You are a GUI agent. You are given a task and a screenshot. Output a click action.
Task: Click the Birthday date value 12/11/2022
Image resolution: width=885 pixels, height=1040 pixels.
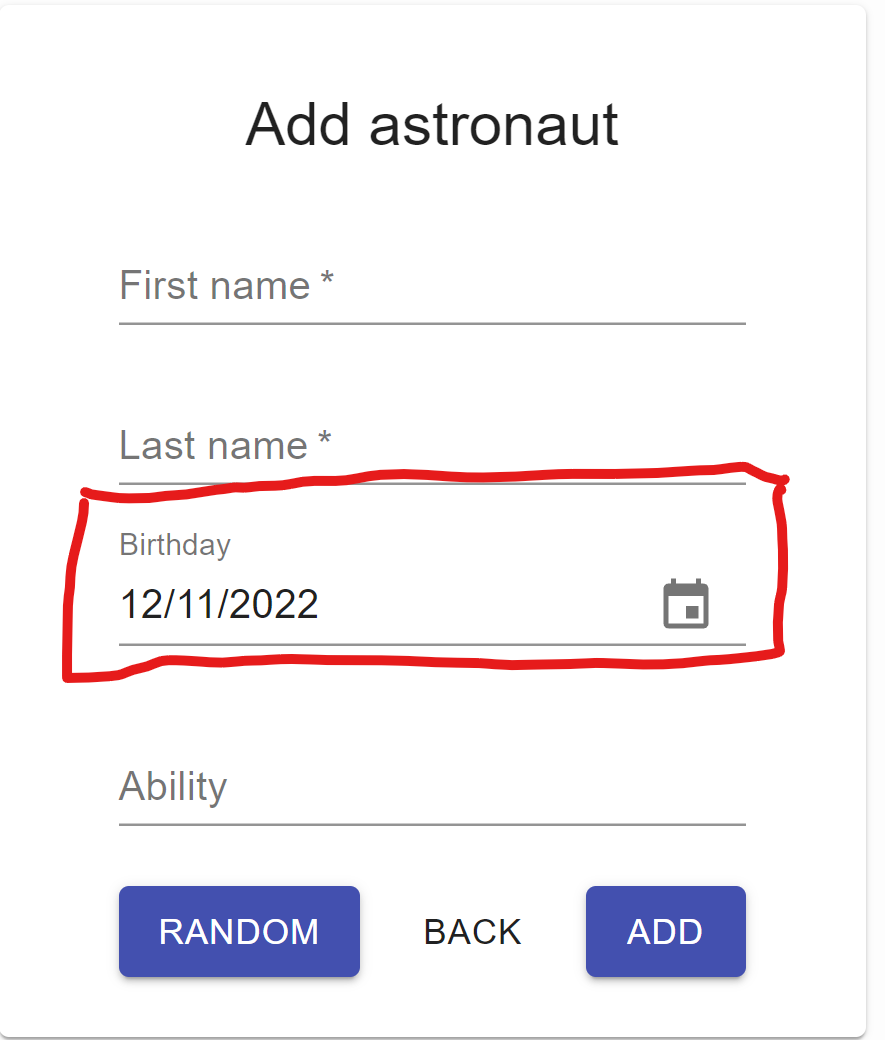[219, 604]
